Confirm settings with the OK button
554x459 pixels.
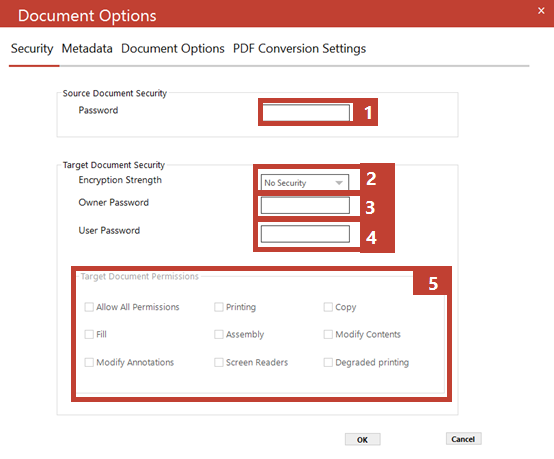click(x=363, y=440)
